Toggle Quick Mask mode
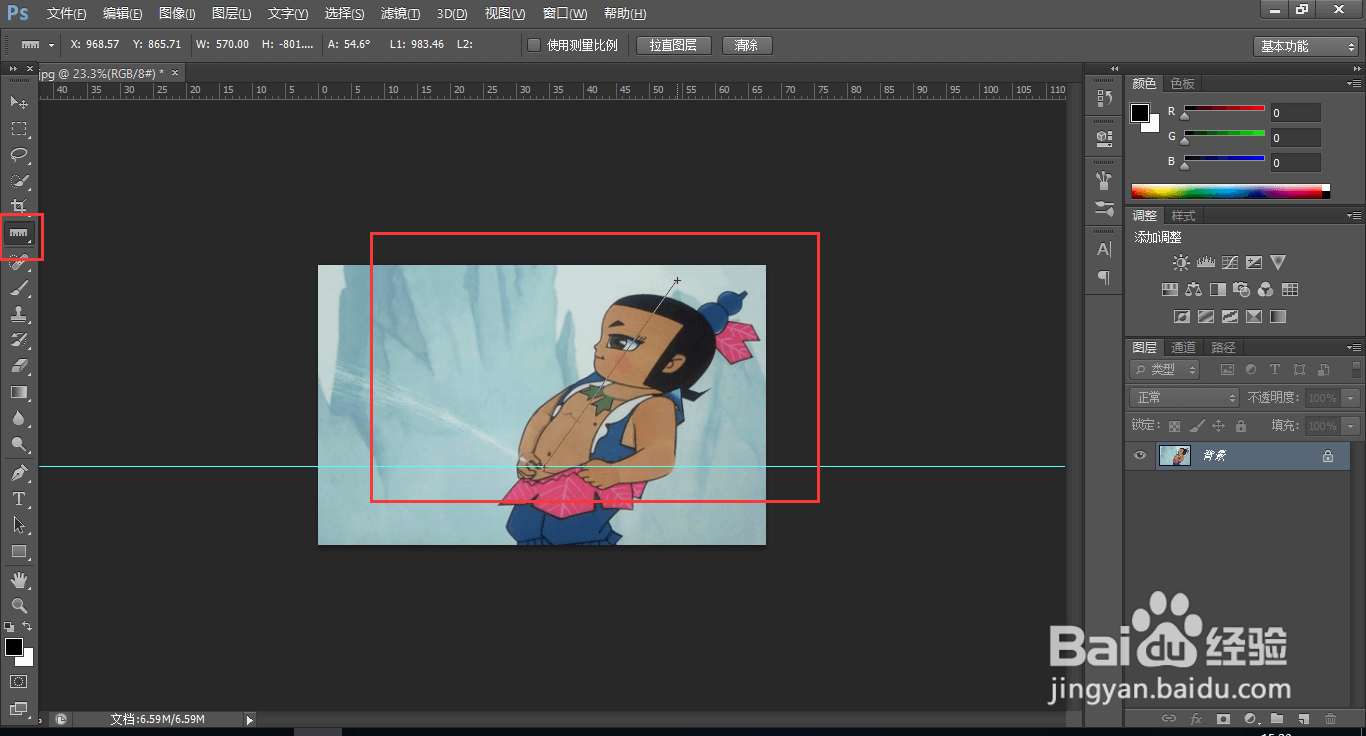 coord(19,681)
